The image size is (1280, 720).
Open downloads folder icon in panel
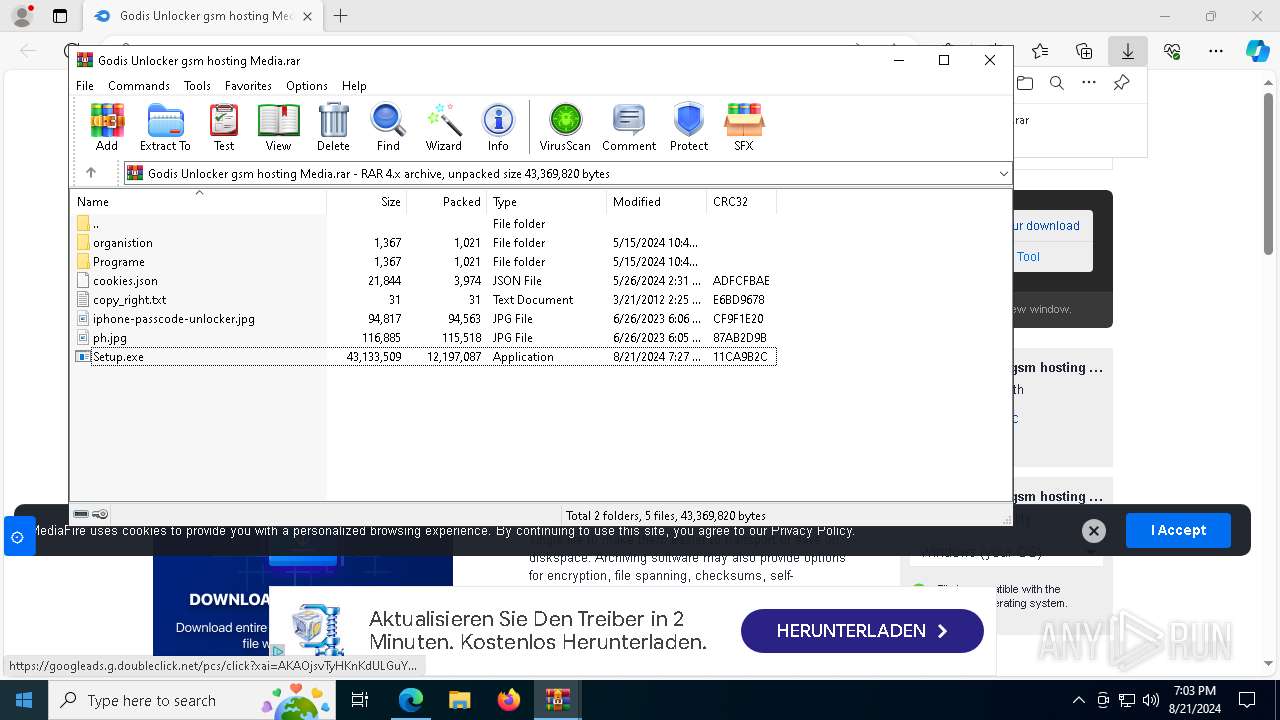(1025, 84)
